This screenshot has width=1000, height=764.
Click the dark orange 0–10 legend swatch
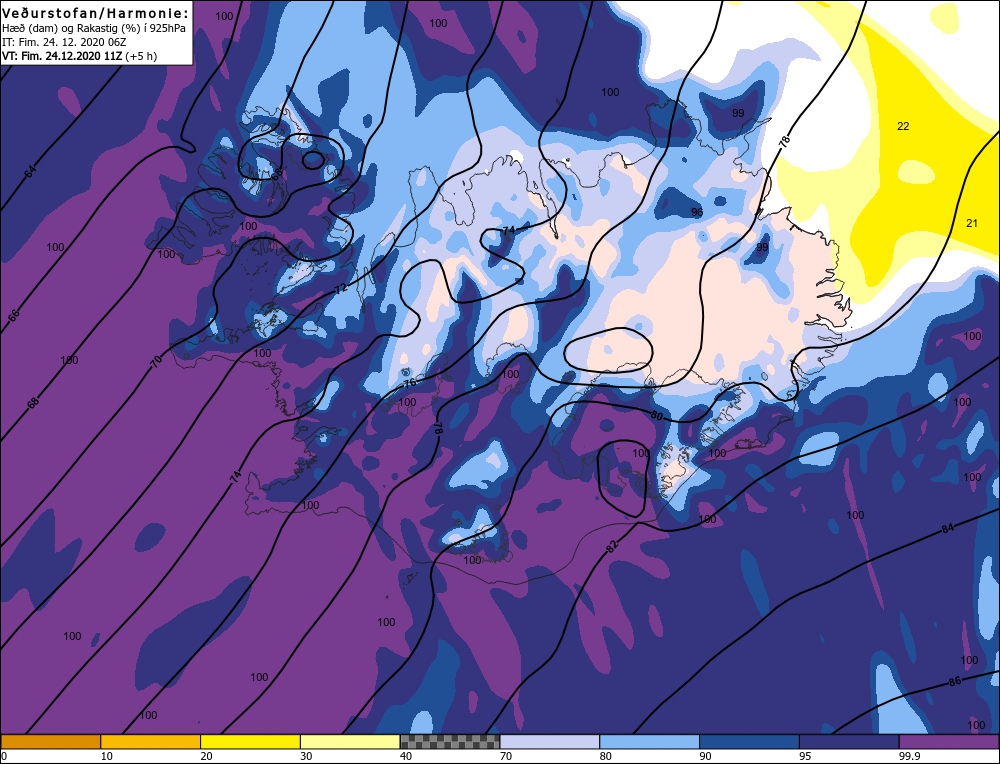tap(50, 741)
